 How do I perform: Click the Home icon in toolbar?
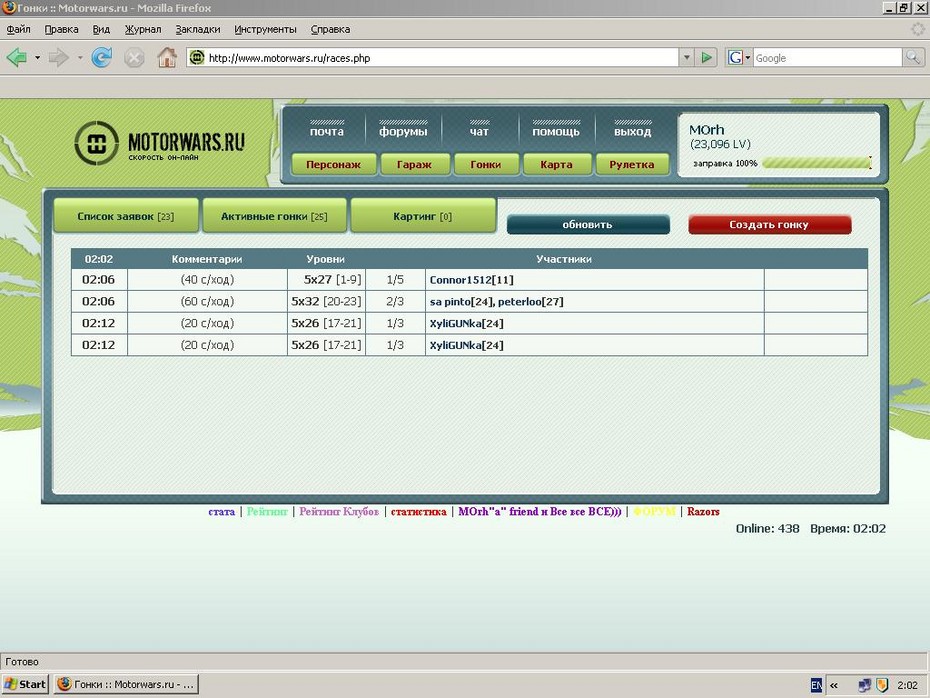coord(167,58)
